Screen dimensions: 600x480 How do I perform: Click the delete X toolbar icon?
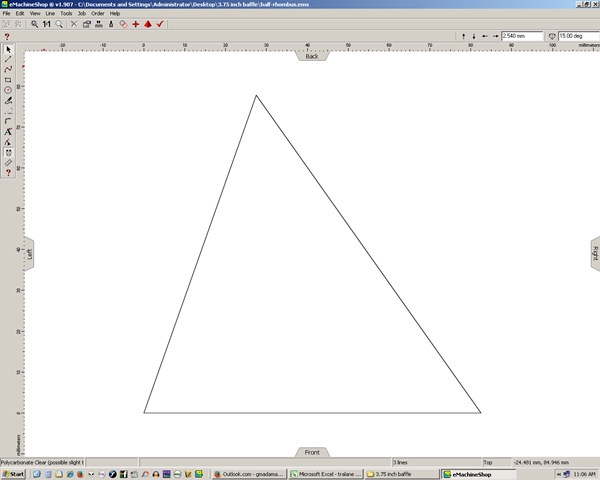(x=74, y=24)
